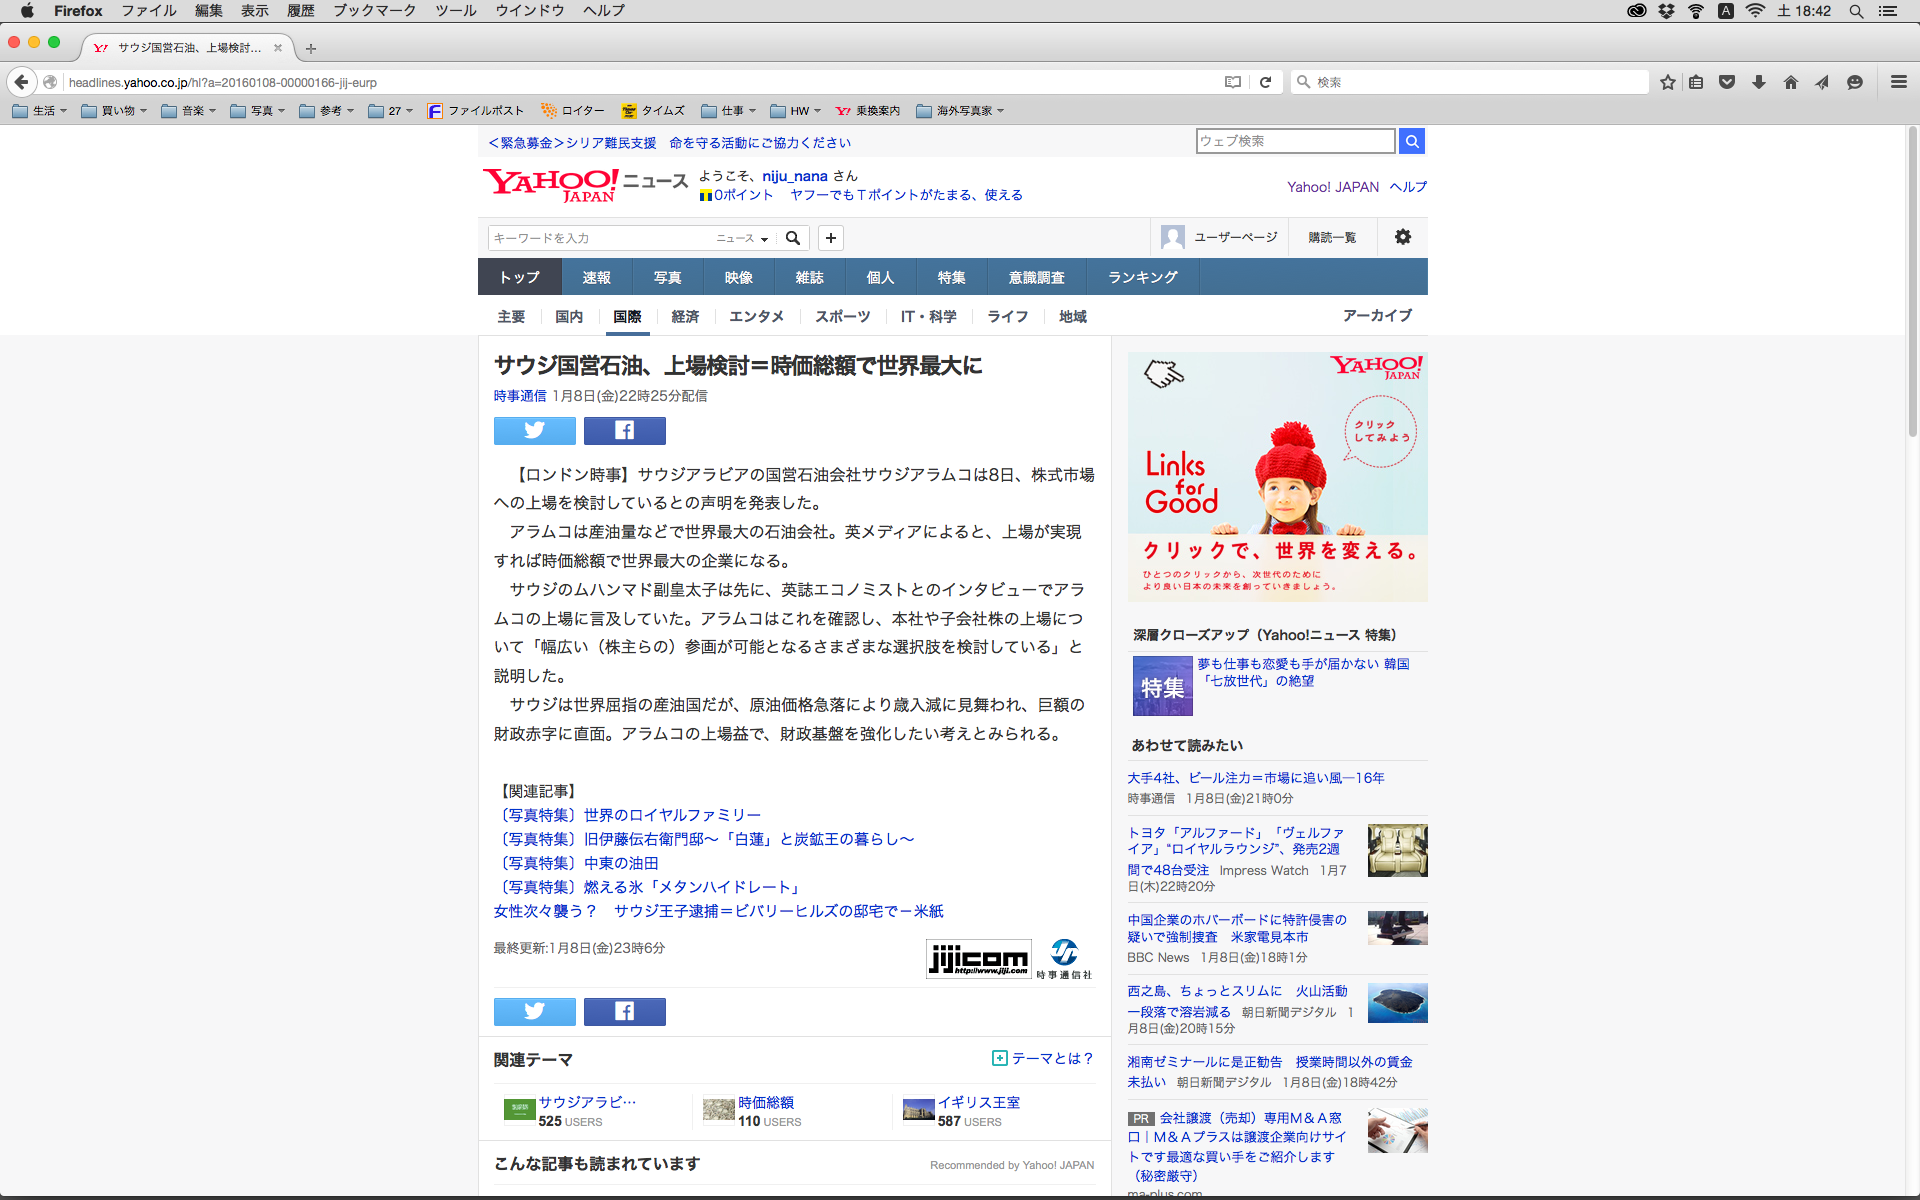Click the plus button beside keyword search
The image size is (1920, 1200).
pos(830,238)
